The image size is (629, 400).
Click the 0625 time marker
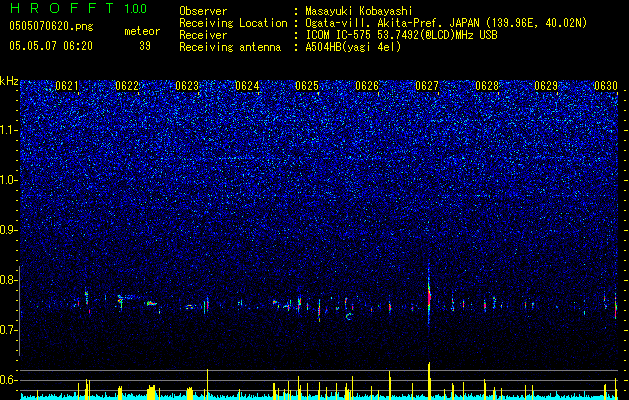point(307,86)
